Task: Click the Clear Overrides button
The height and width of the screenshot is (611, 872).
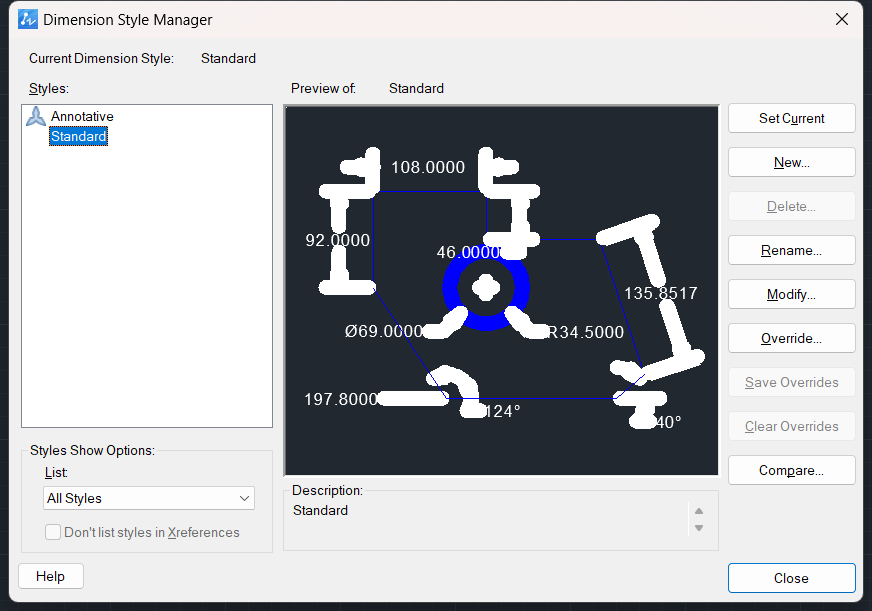Action: pos(791,426)
